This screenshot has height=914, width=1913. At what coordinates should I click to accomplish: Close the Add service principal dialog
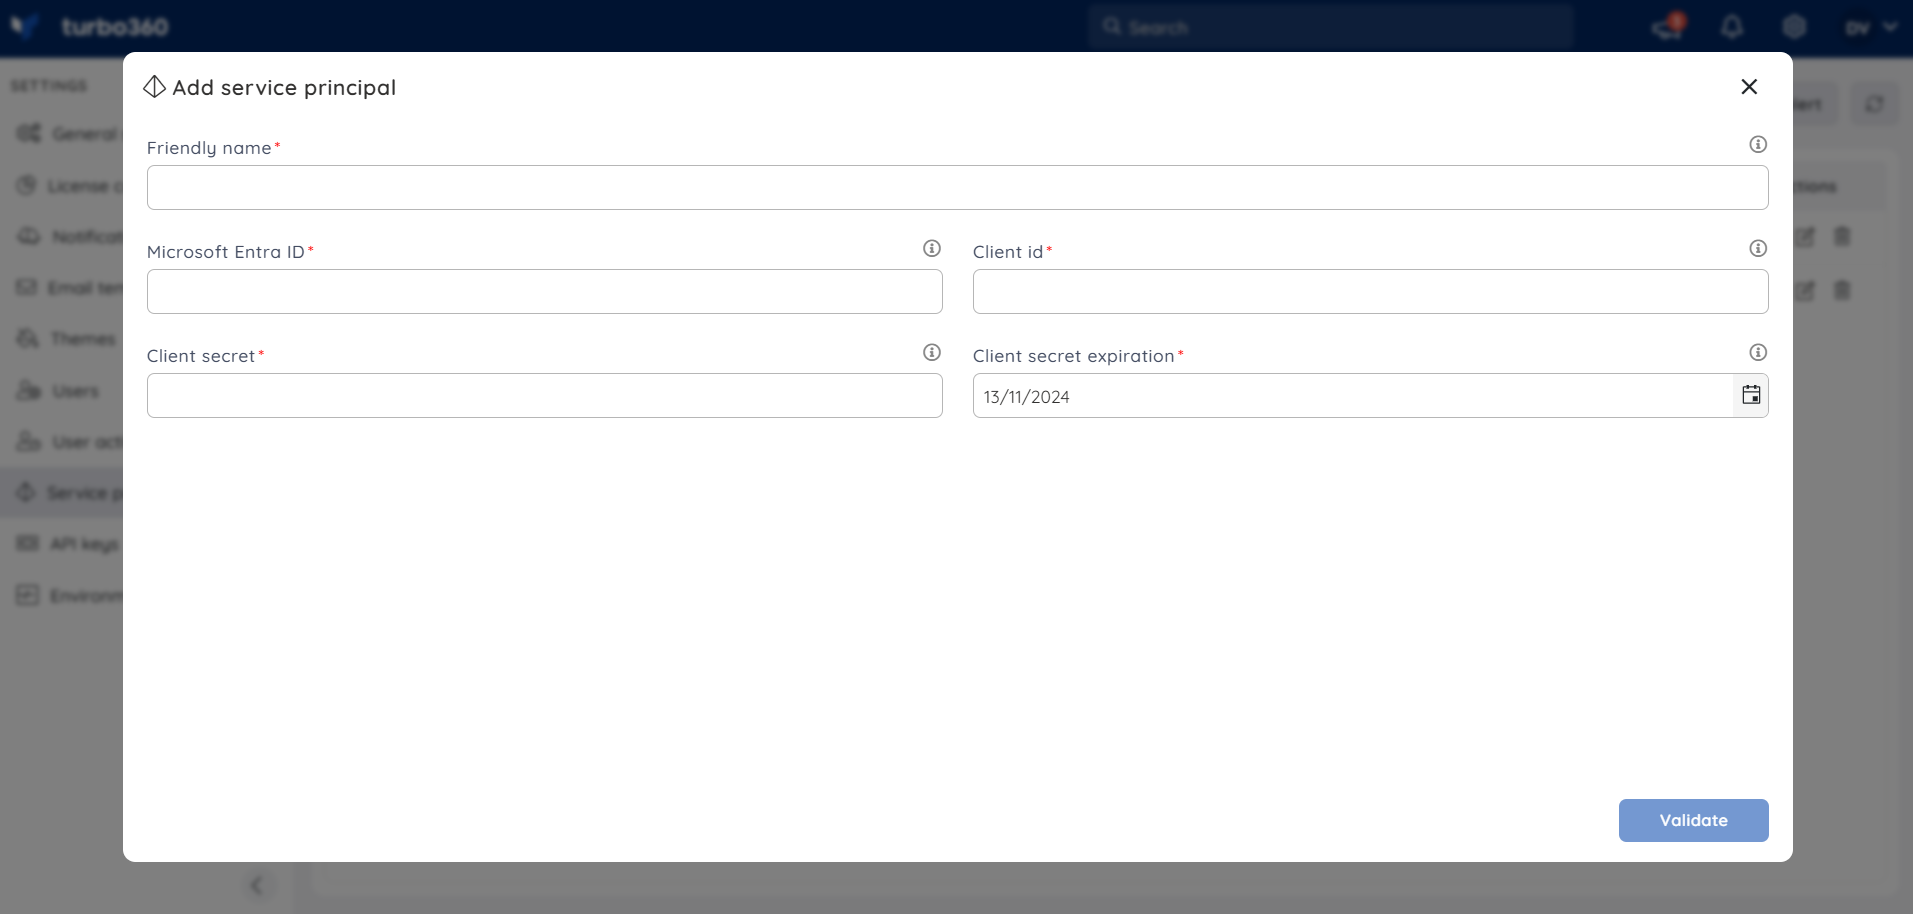coord(1748,87)
